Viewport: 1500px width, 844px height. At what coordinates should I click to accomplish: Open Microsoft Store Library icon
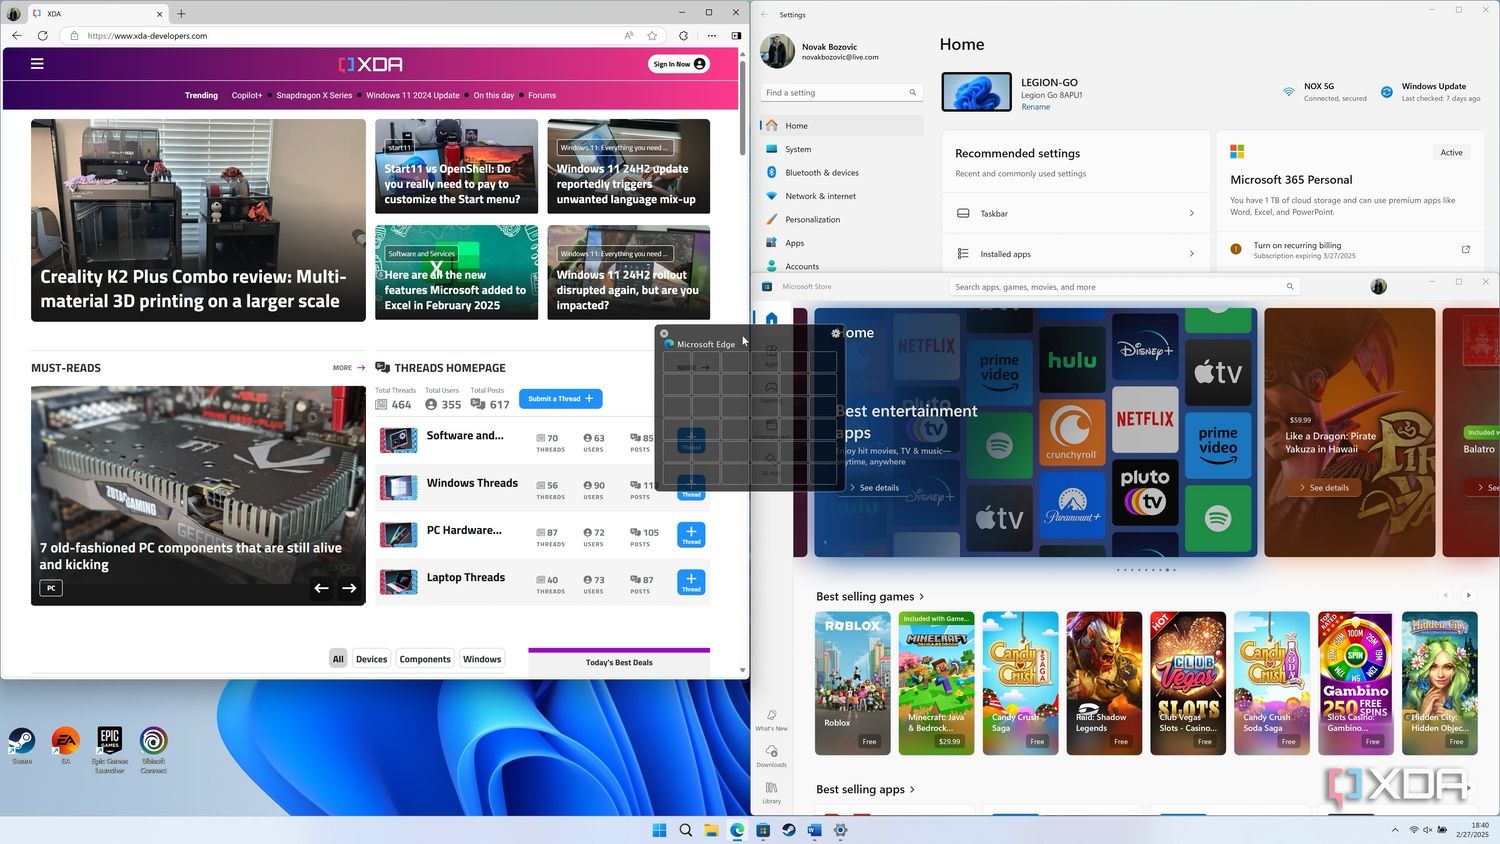771,793
